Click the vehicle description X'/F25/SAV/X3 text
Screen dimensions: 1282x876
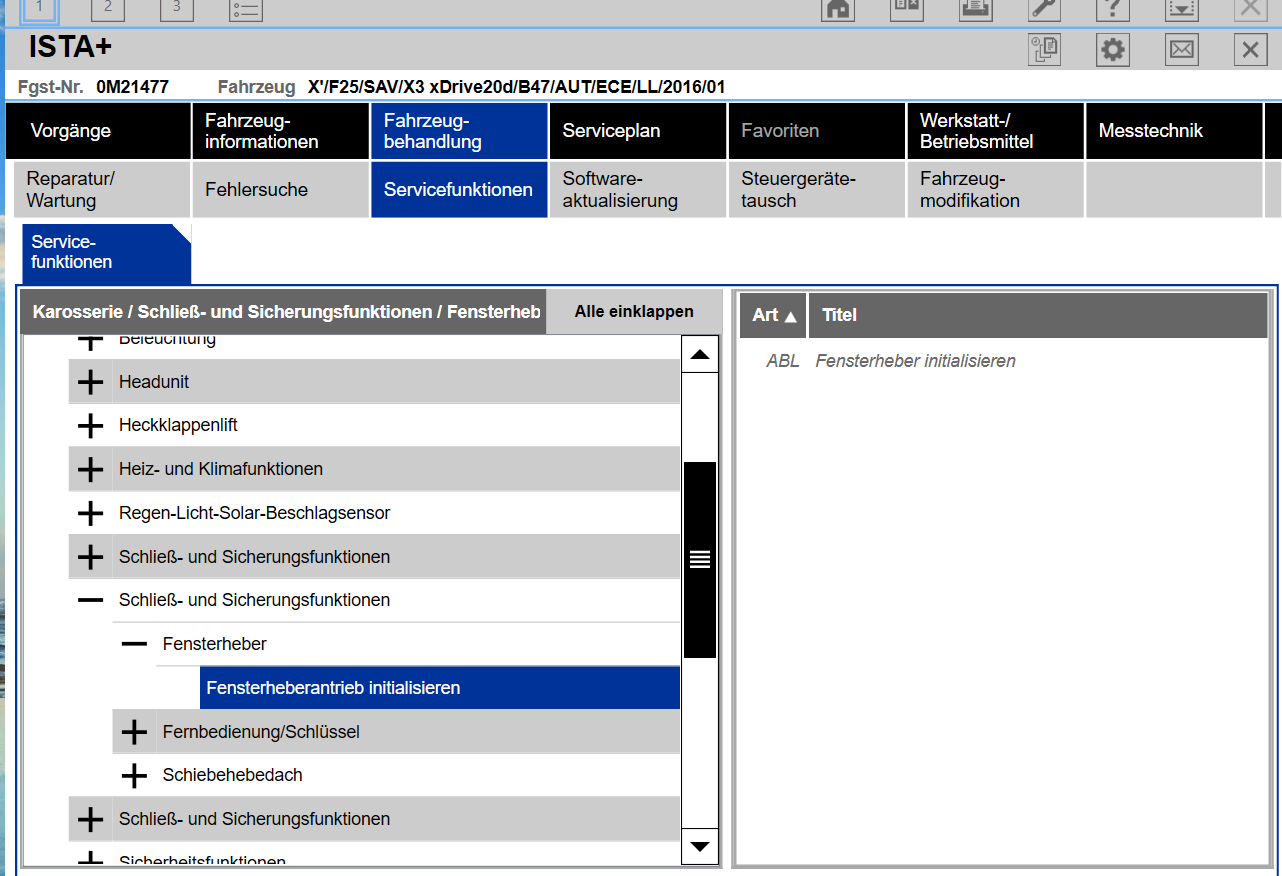pos(516,87)
